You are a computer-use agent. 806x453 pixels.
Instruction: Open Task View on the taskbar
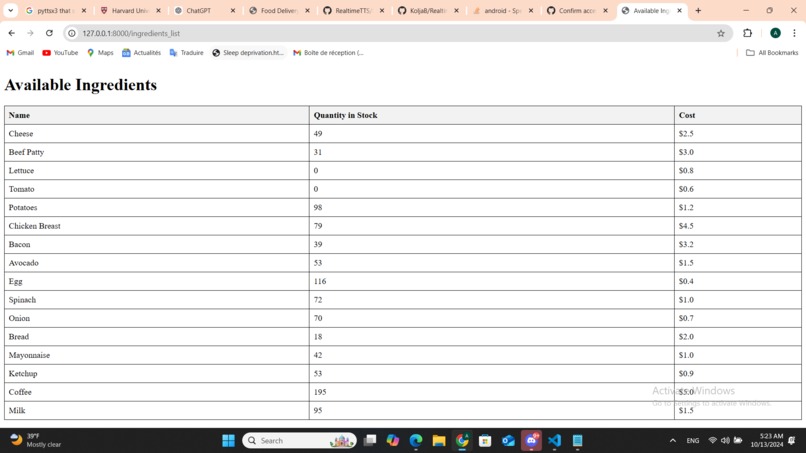point(370,441)
